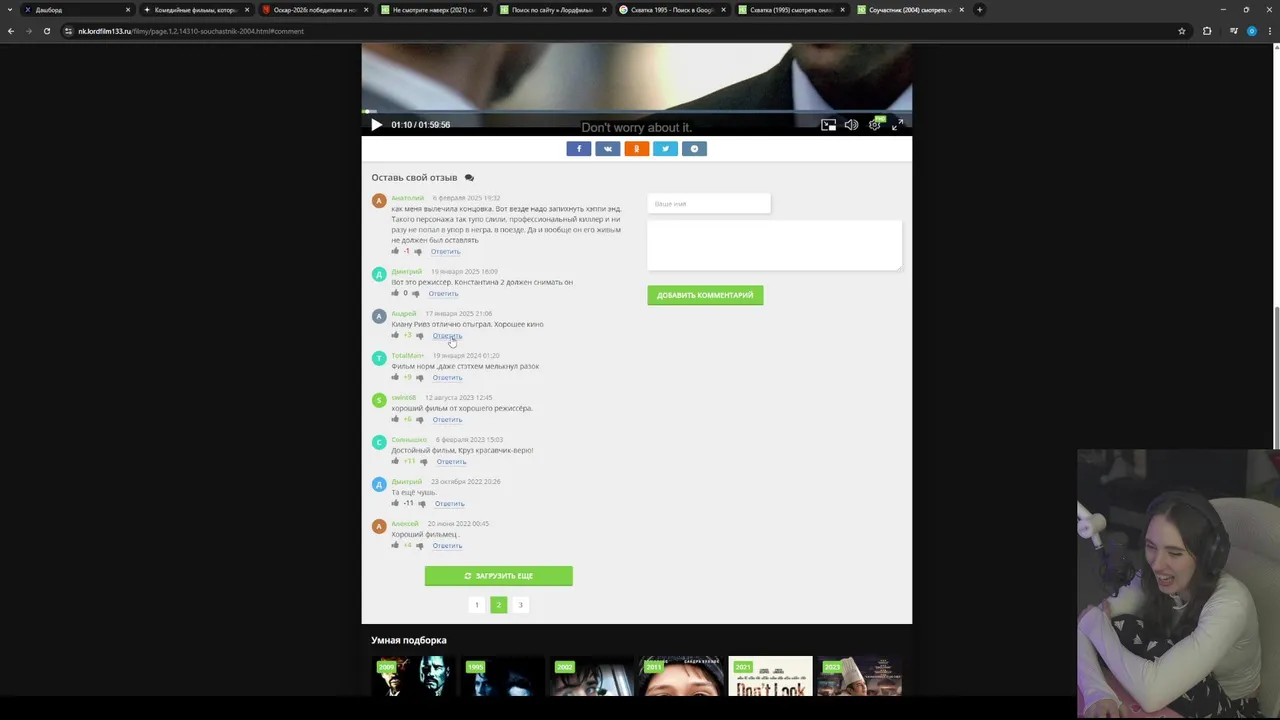The image size is (1280, 720).
Task: Open player quality settings gear
Action: (875, 125)
